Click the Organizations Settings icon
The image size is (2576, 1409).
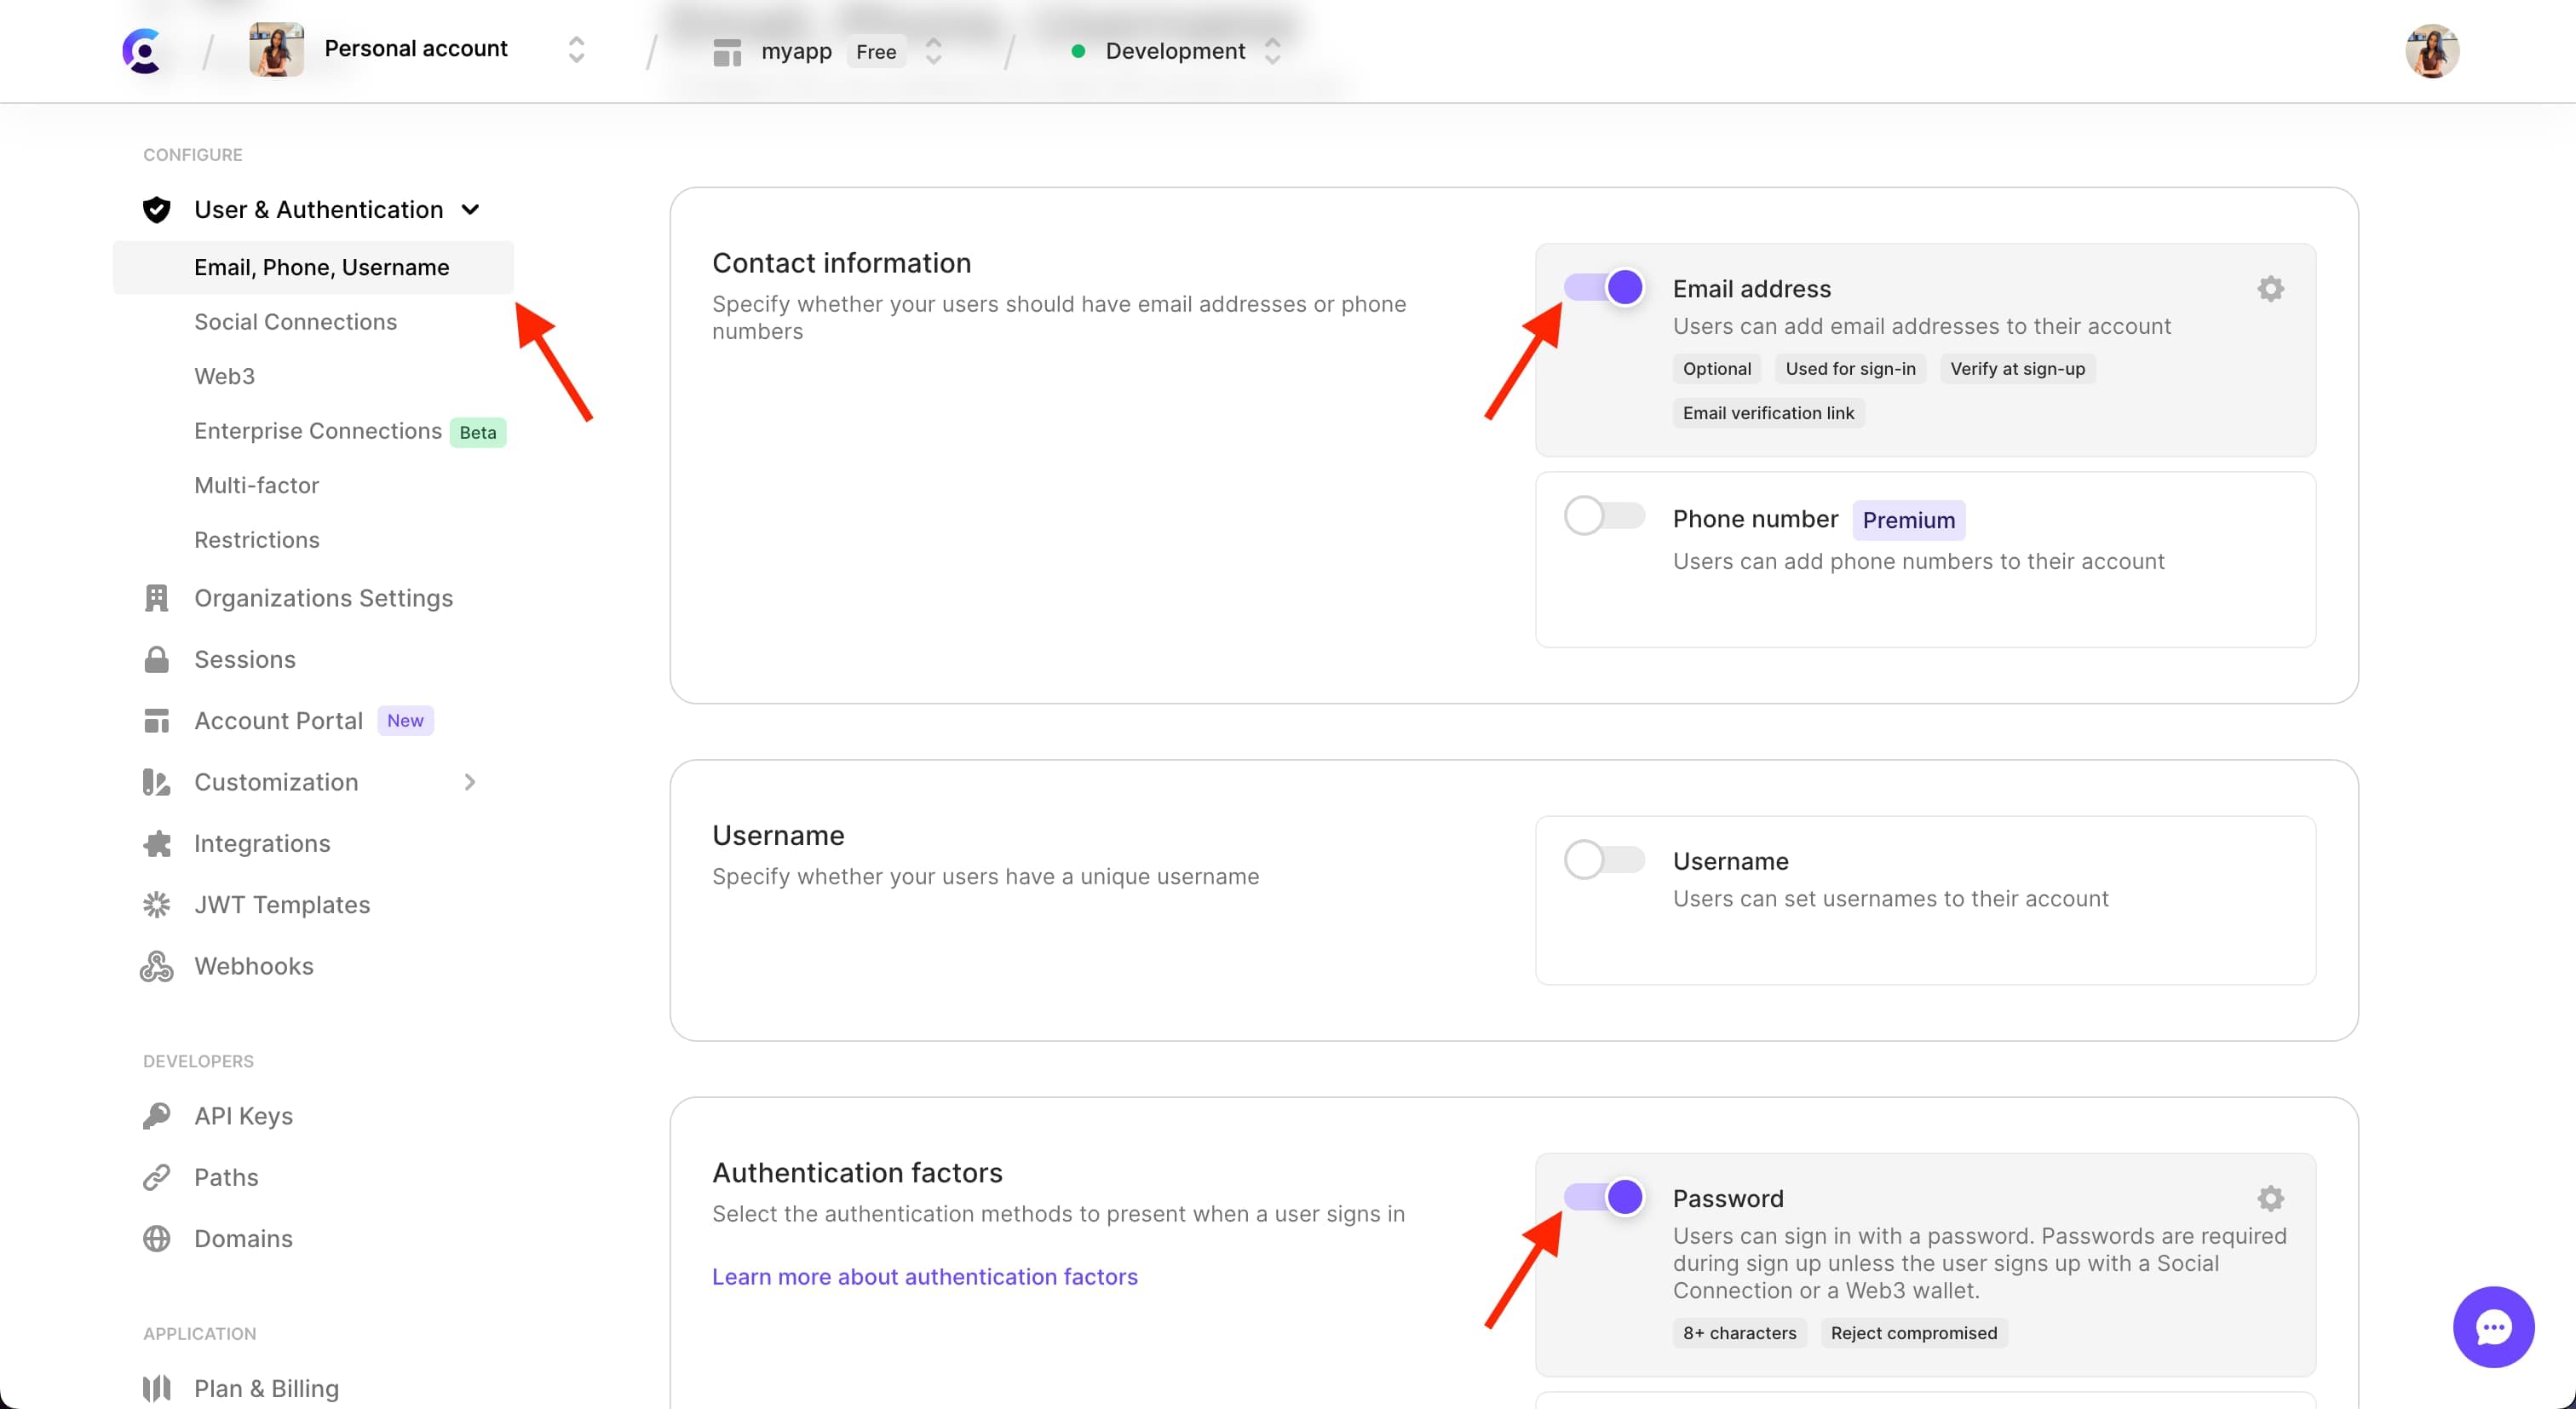coord(157,598)
